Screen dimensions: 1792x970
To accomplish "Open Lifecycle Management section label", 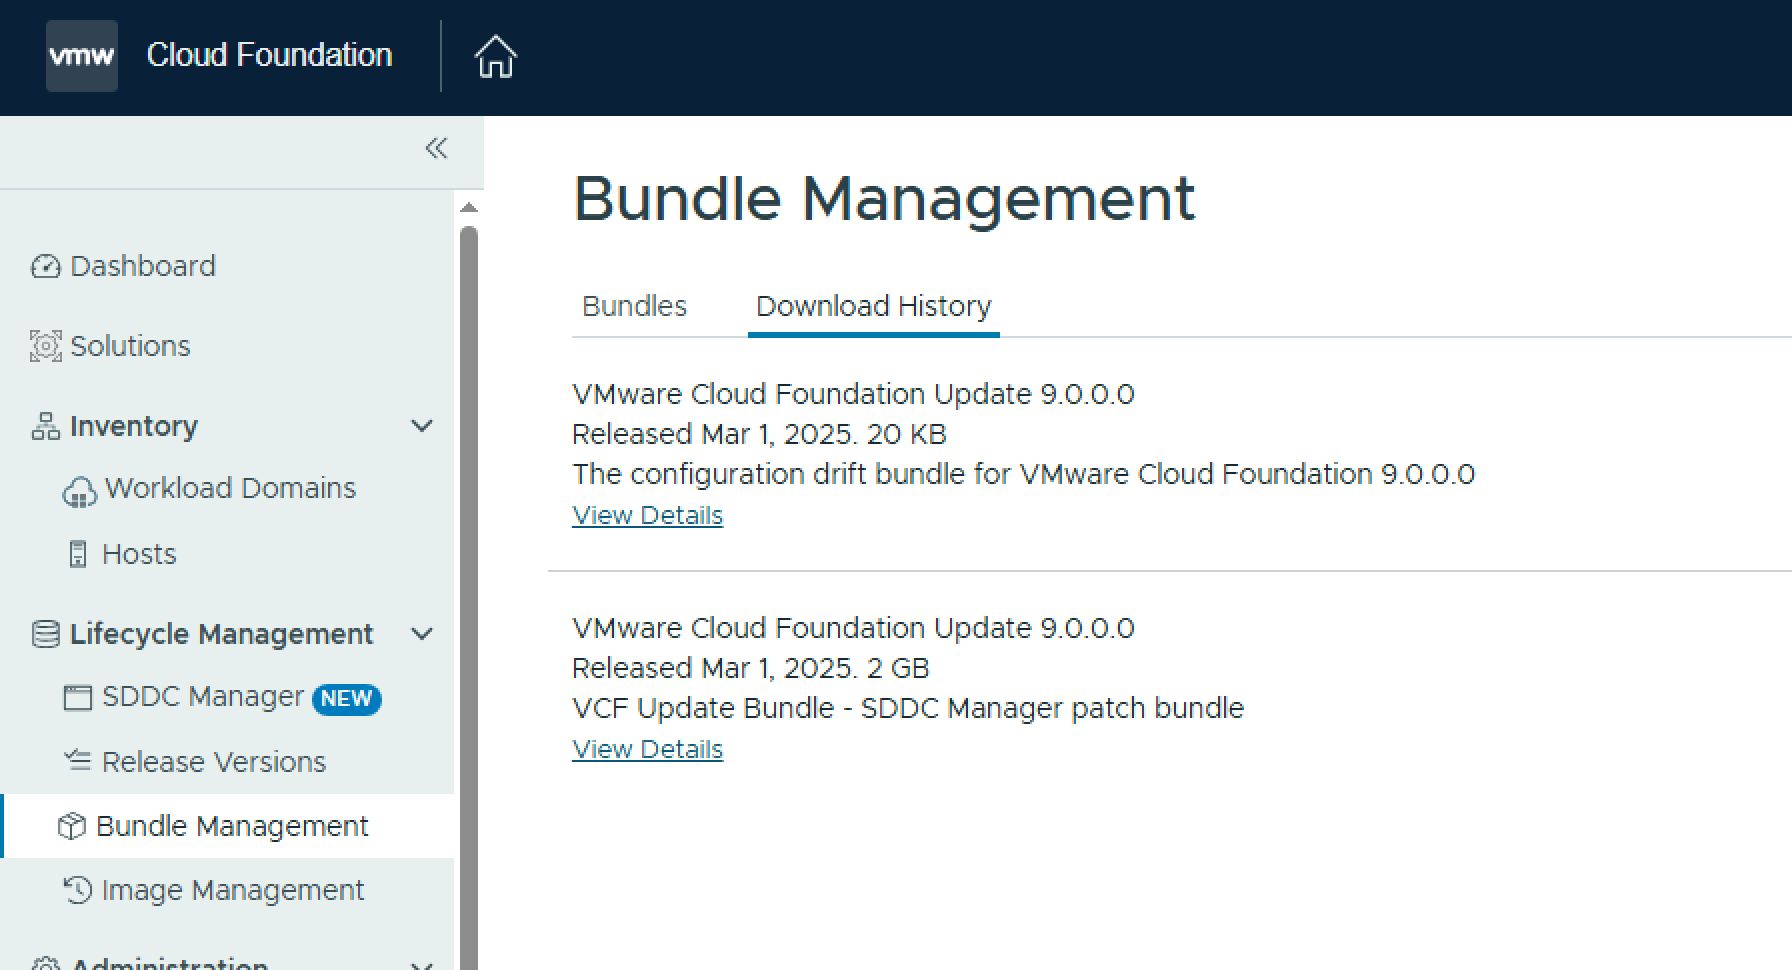I will 221,634.
